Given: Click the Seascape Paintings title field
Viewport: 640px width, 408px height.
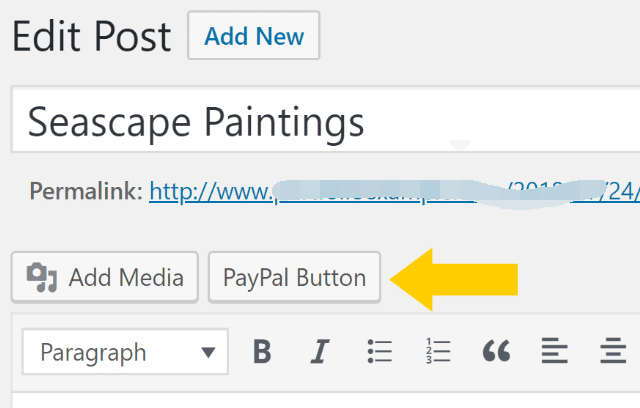Looking at the screenshot, I should click(x=326, y=120).
